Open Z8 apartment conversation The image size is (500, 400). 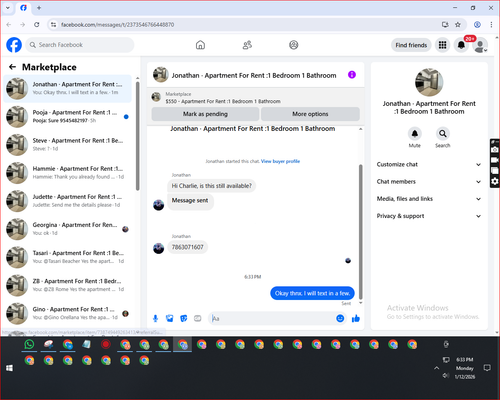pyautogui.click(x=68, y=285)
